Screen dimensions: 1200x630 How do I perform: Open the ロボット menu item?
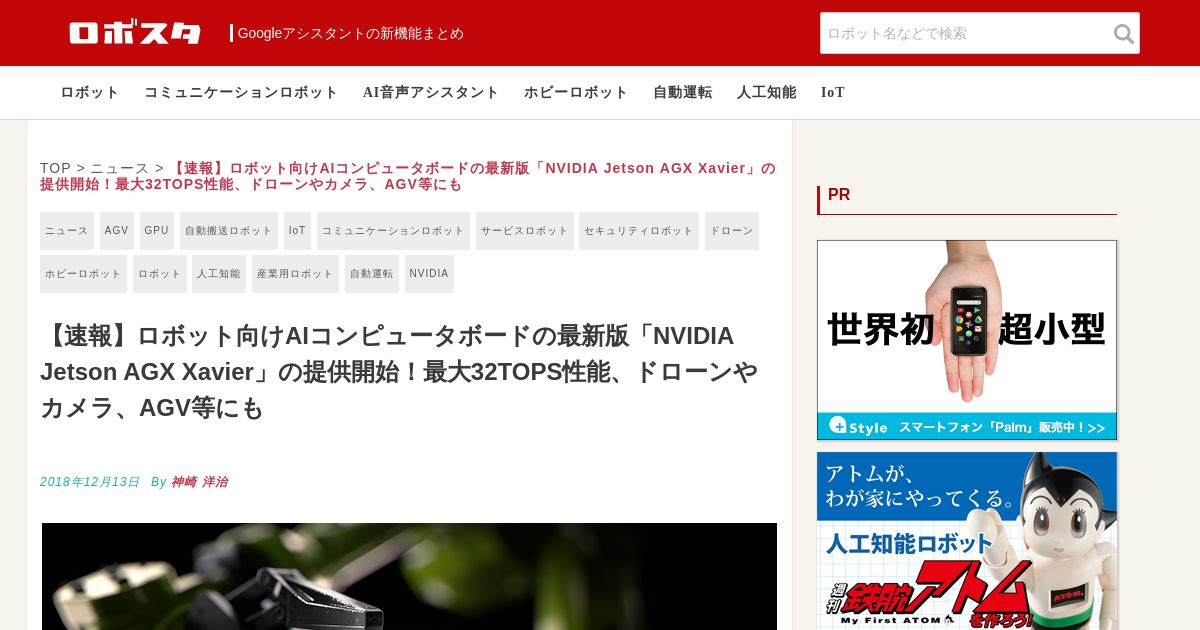(x=90, y=92)
